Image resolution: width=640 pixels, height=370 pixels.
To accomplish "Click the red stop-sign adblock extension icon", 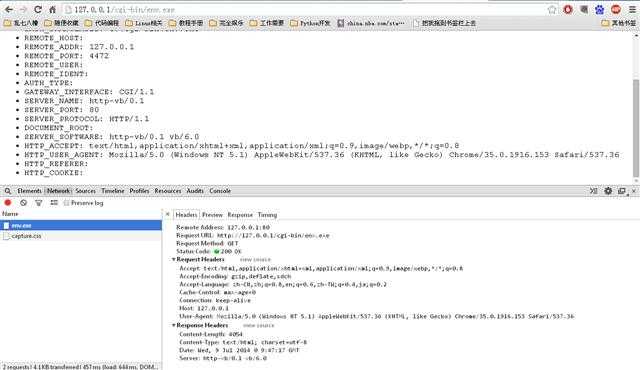I will [x=616, y=9].
